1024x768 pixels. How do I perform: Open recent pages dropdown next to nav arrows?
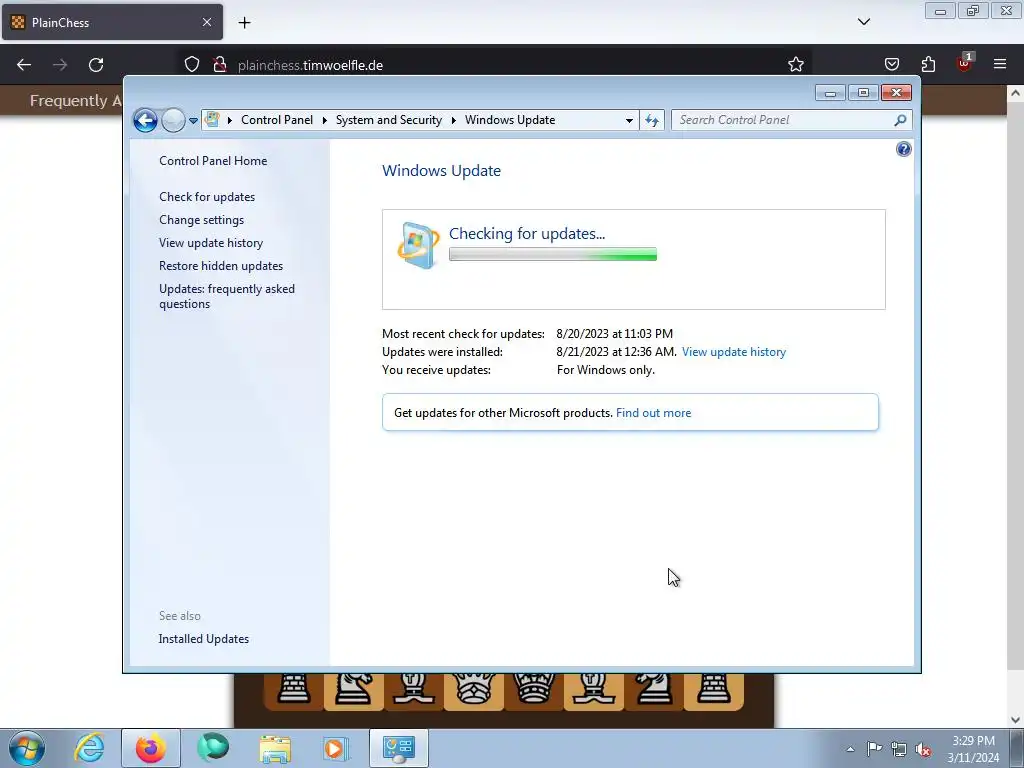pos(193,121)
